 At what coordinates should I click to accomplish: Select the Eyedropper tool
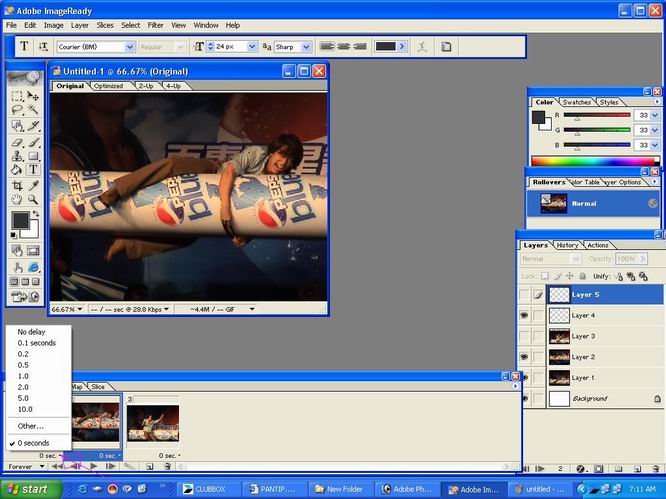tap(33, 185)
